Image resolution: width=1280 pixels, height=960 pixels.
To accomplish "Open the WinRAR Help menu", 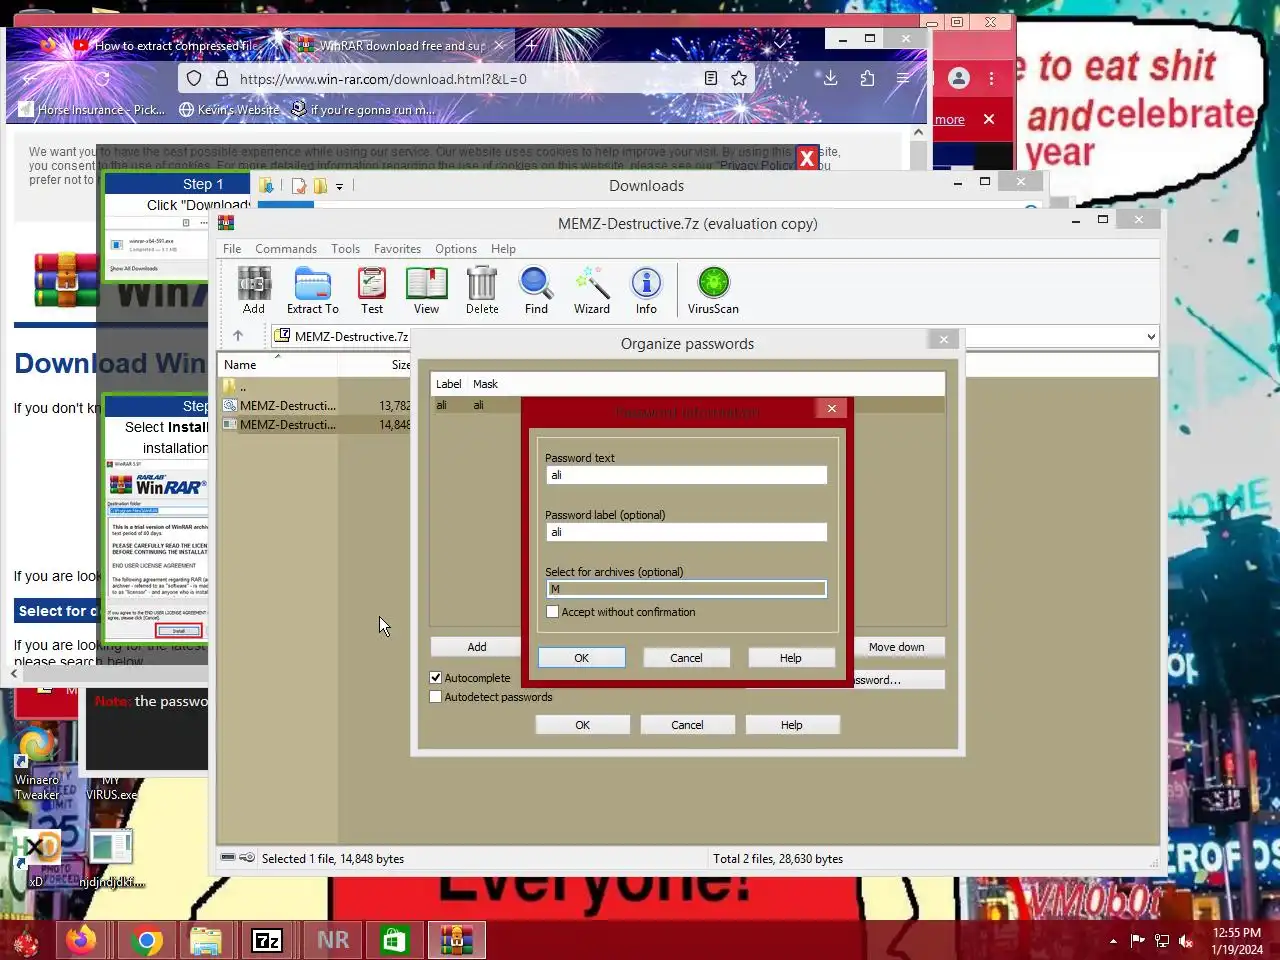I will coord(503,249).
